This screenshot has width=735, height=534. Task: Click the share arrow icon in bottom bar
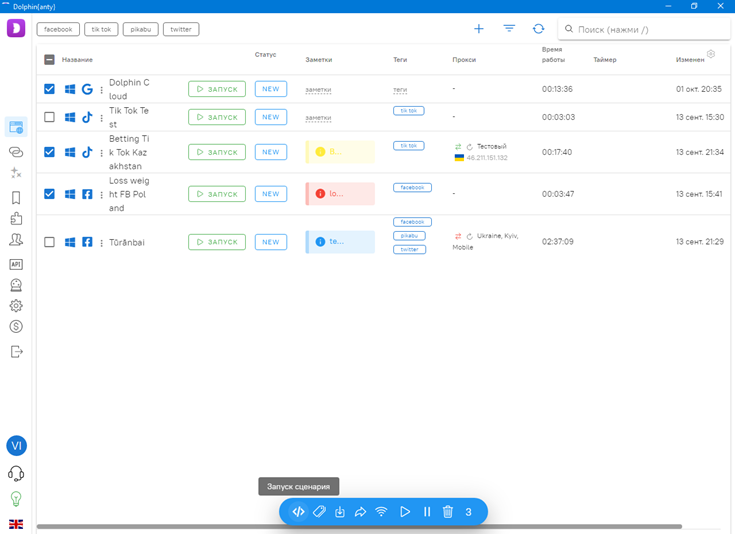[360, 512]
